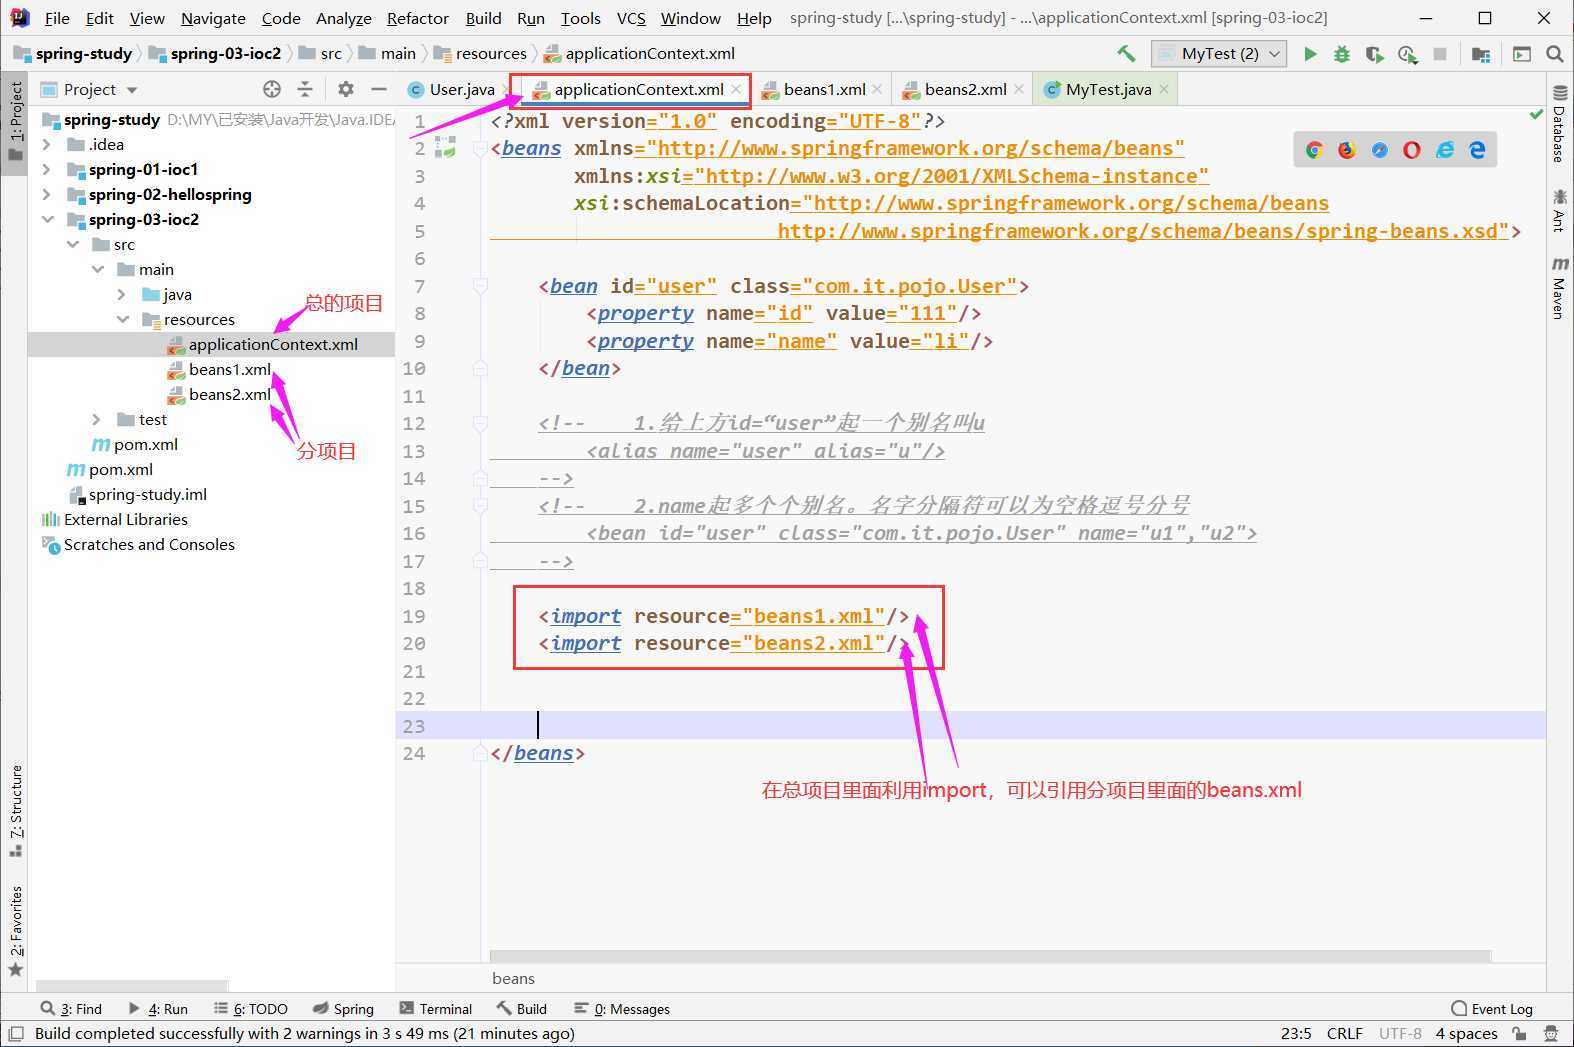Screen dimensions: 1574x1047
Task: Open the Spring tool window
Action: point(343,1009)
